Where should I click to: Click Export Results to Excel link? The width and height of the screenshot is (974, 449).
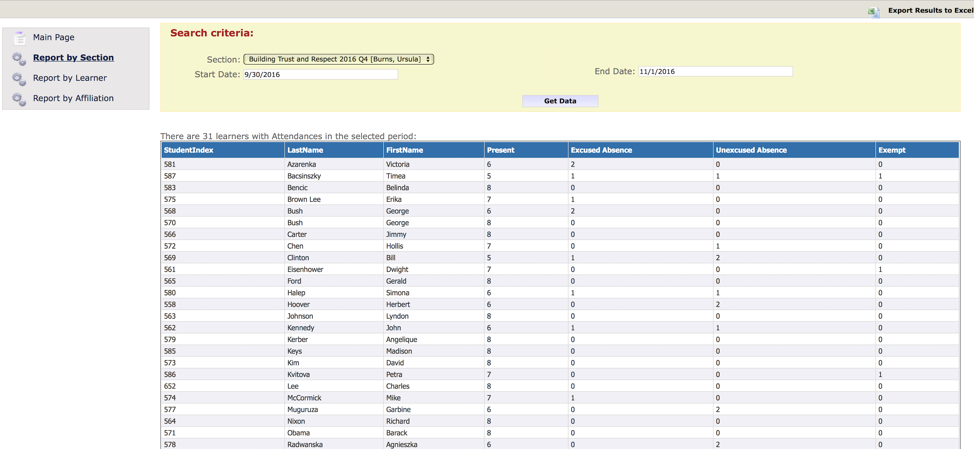click(929, 11)
